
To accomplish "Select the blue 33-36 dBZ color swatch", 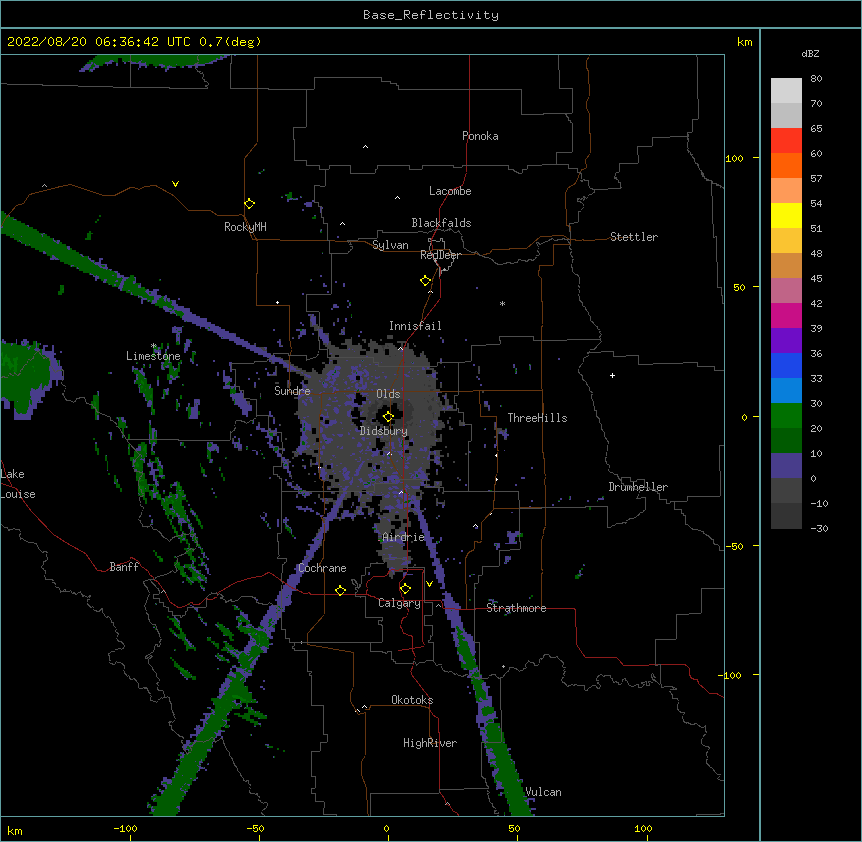I will (786, 365).
